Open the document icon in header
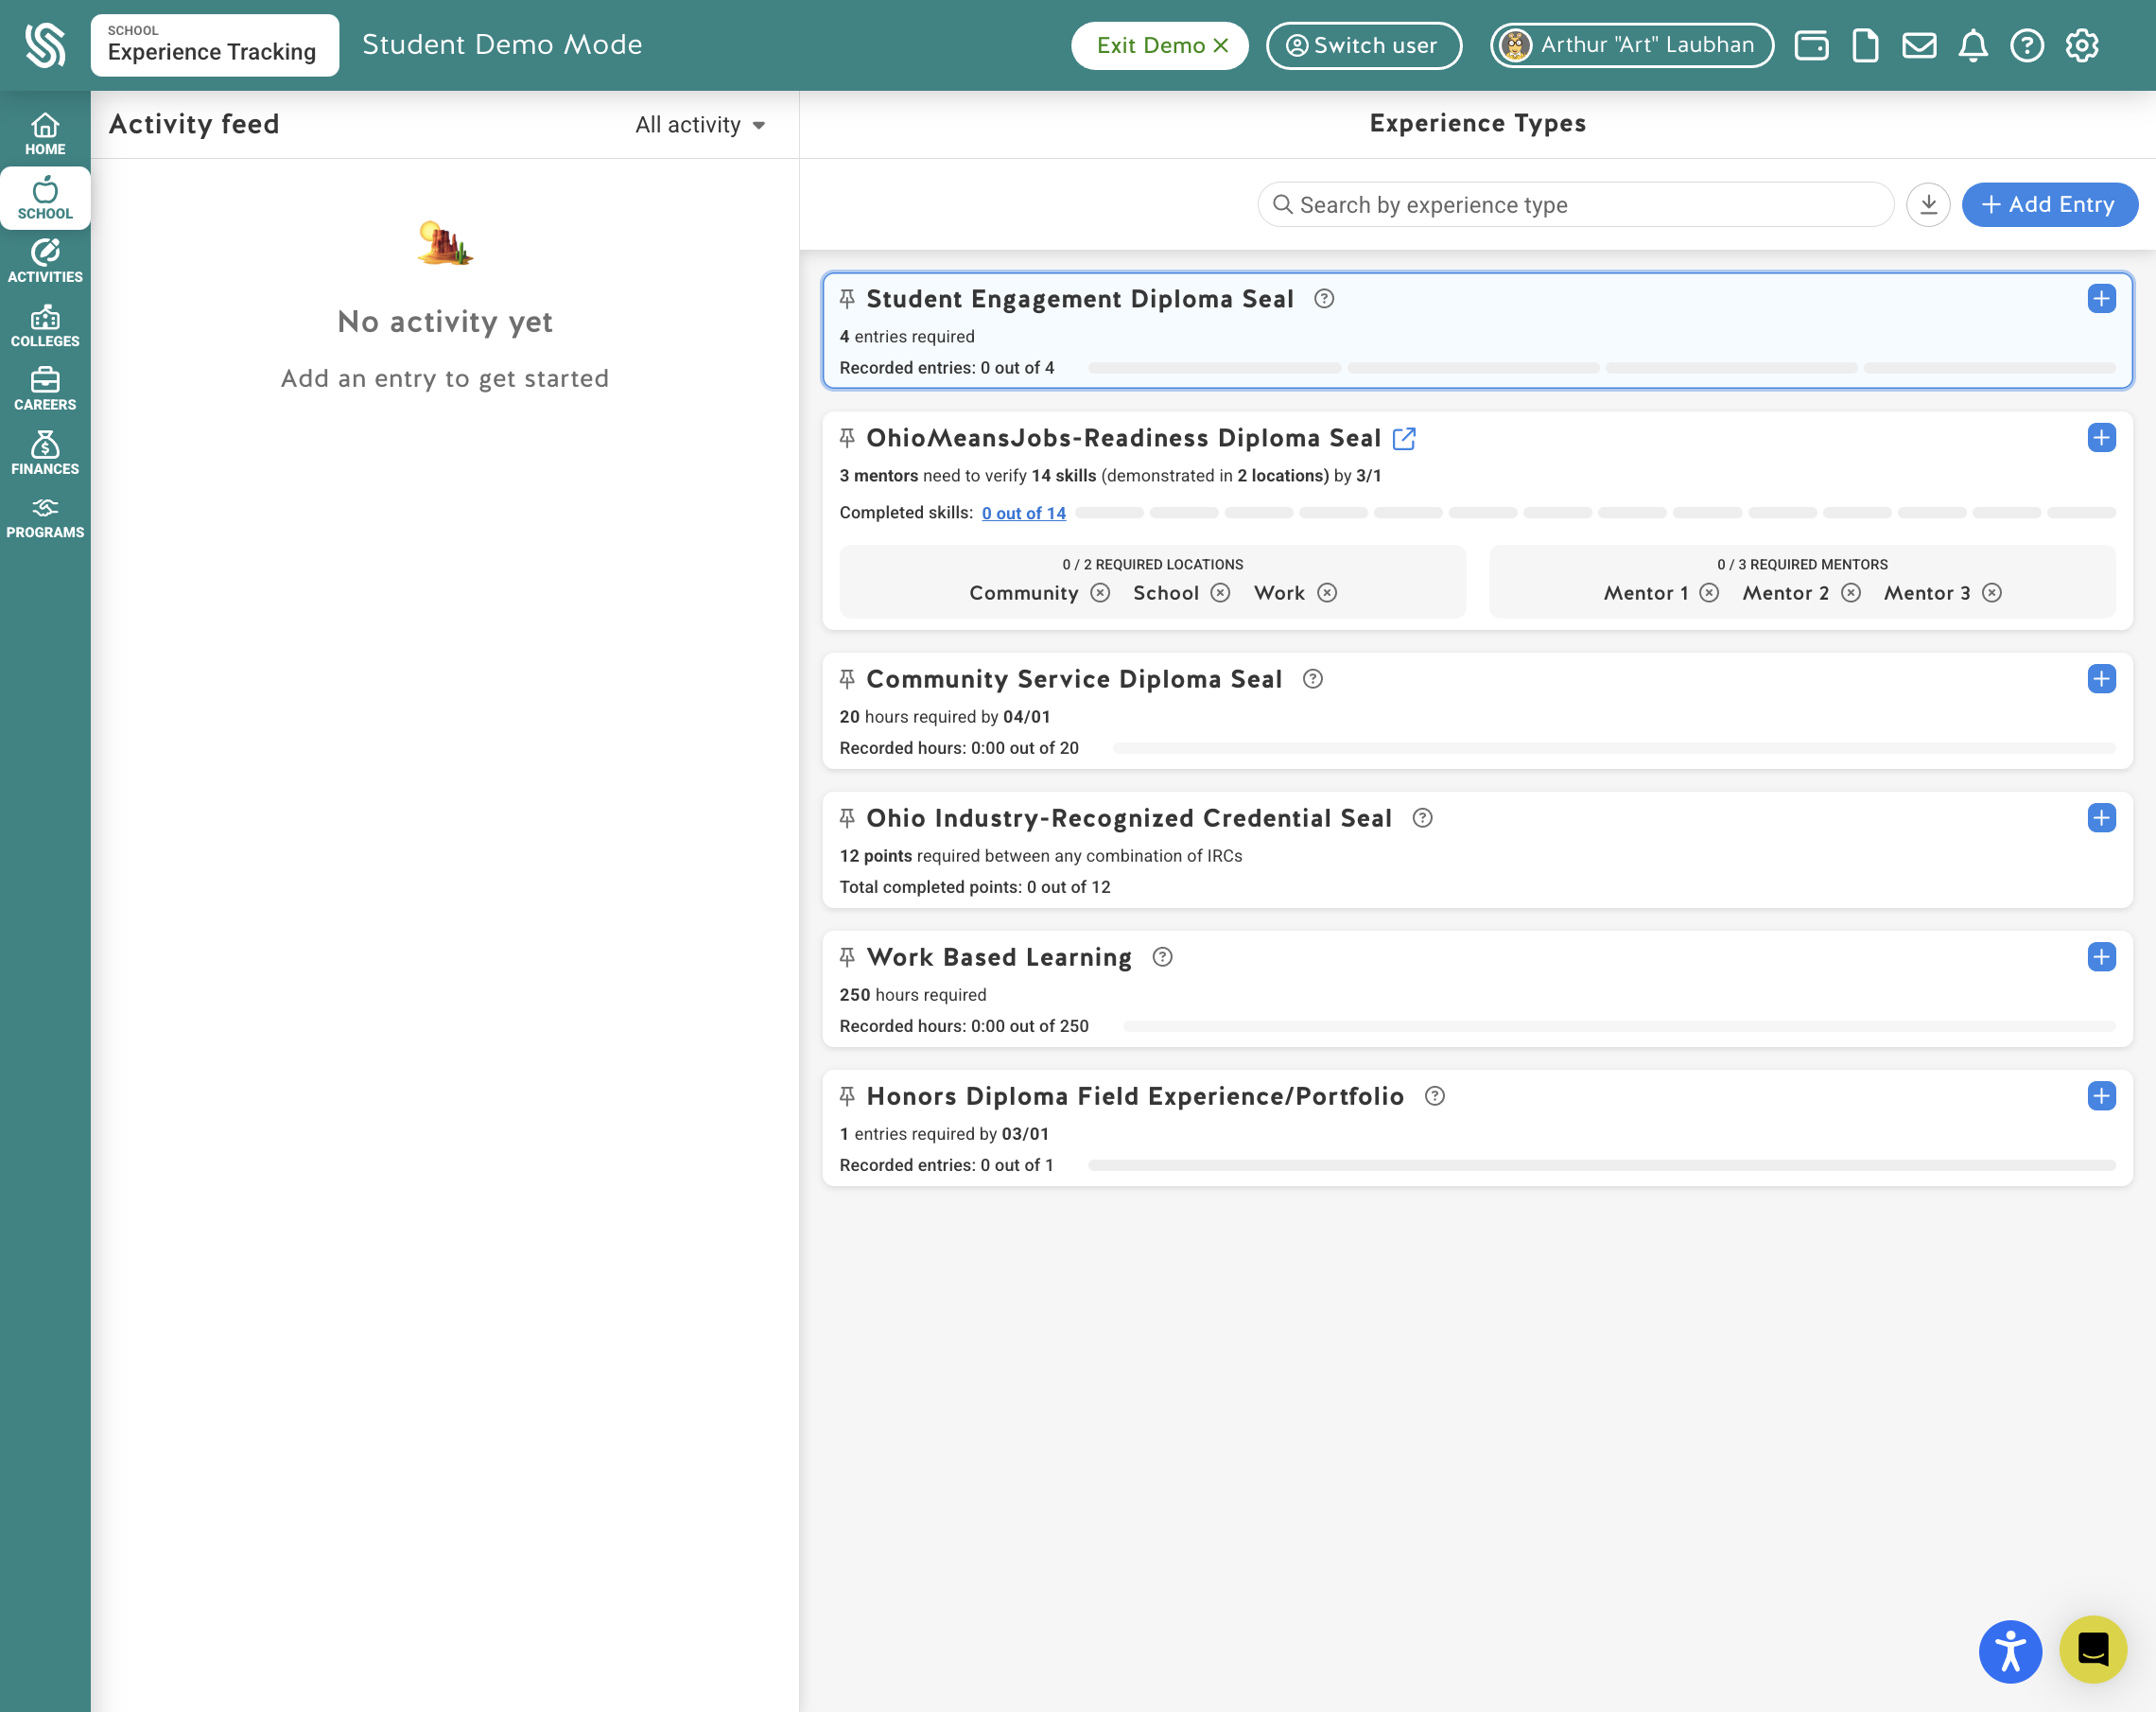 (x=1865, y=45)
